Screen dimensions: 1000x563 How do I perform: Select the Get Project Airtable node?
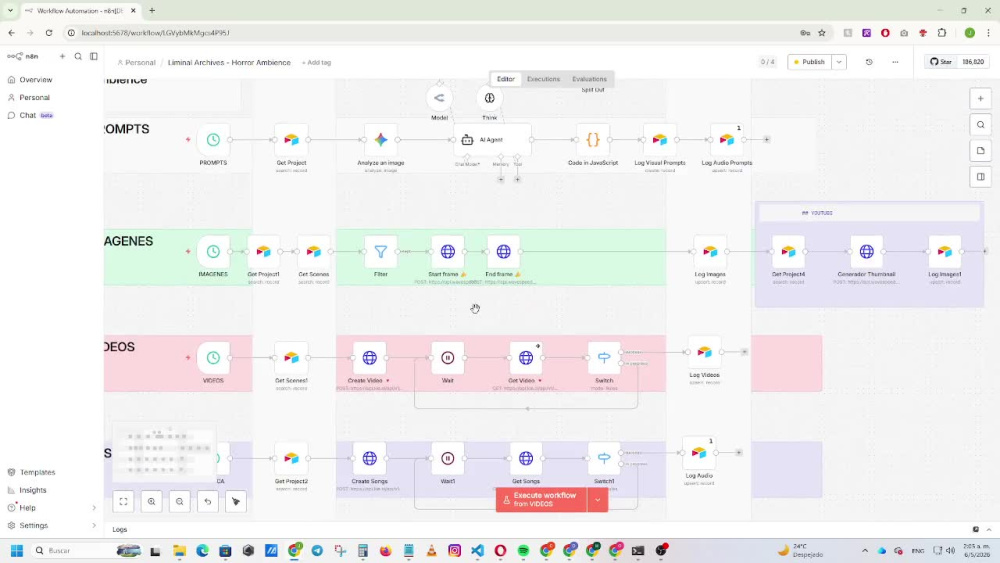(x=291, y=140)
